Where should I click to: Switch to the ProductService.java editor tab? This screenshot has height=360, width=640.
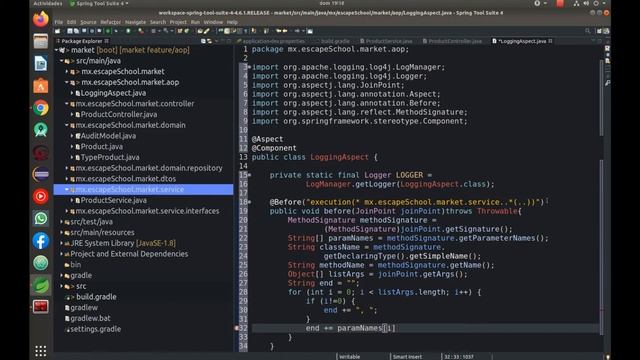[387, 41]
